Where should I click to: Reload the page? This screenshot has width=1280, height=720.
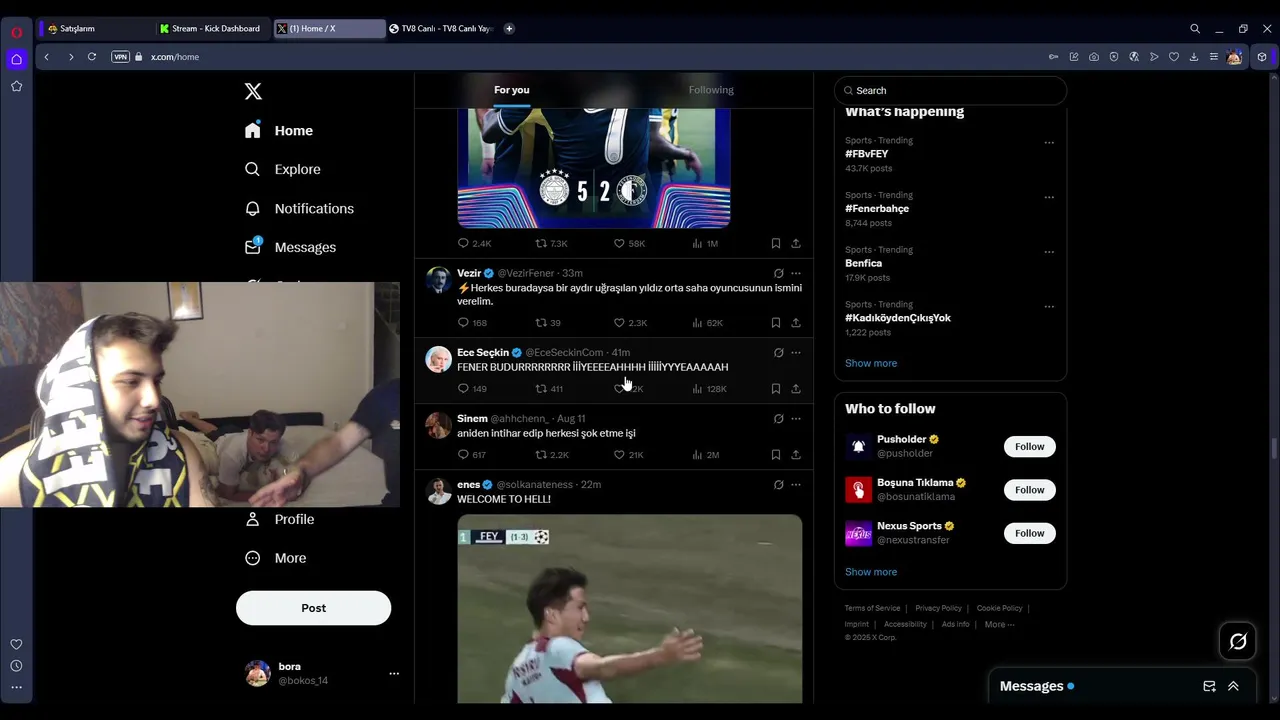(x=92, y=57)
